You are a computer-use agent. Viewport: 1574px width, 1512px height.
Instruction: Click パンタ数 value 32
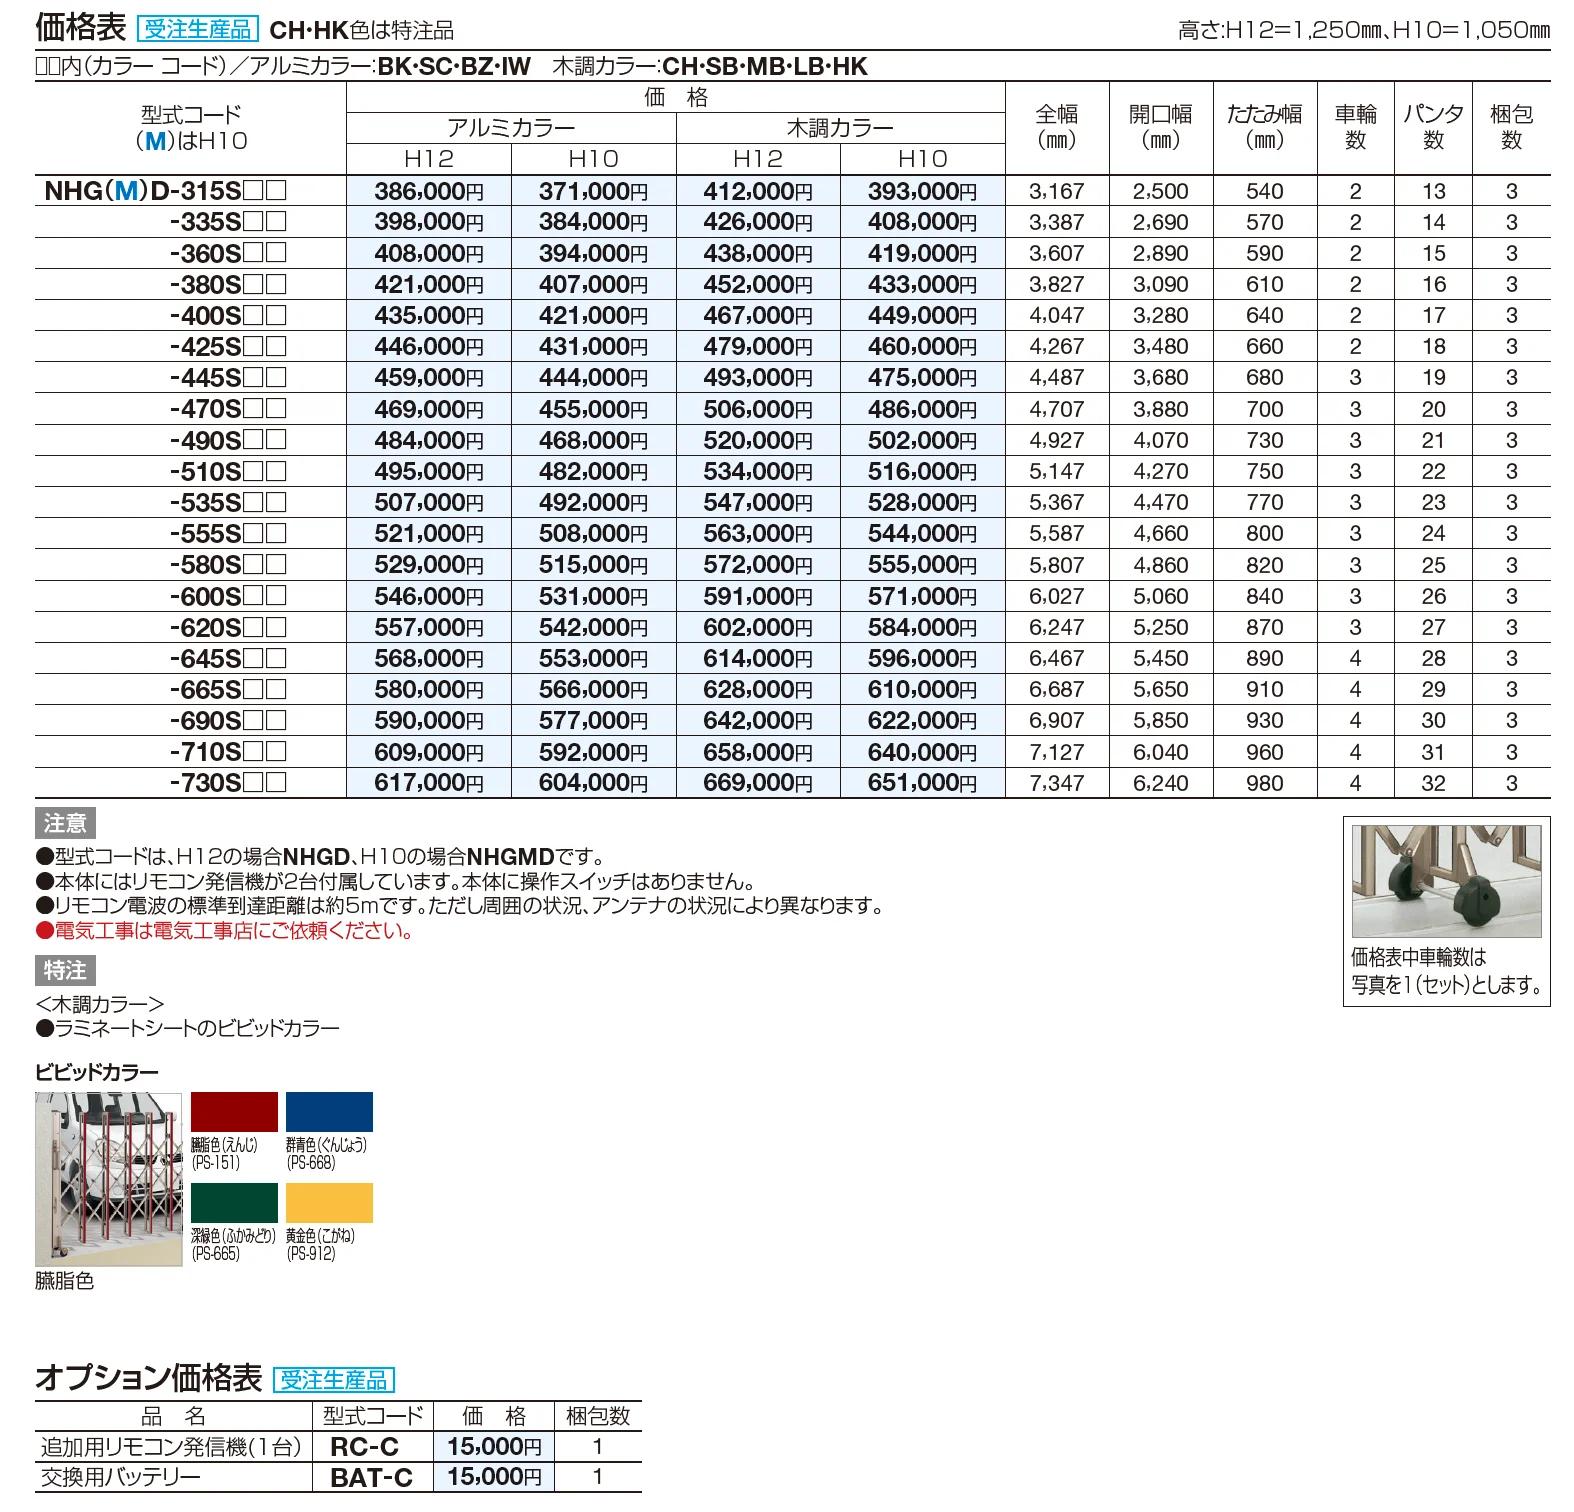[1434, 783]
